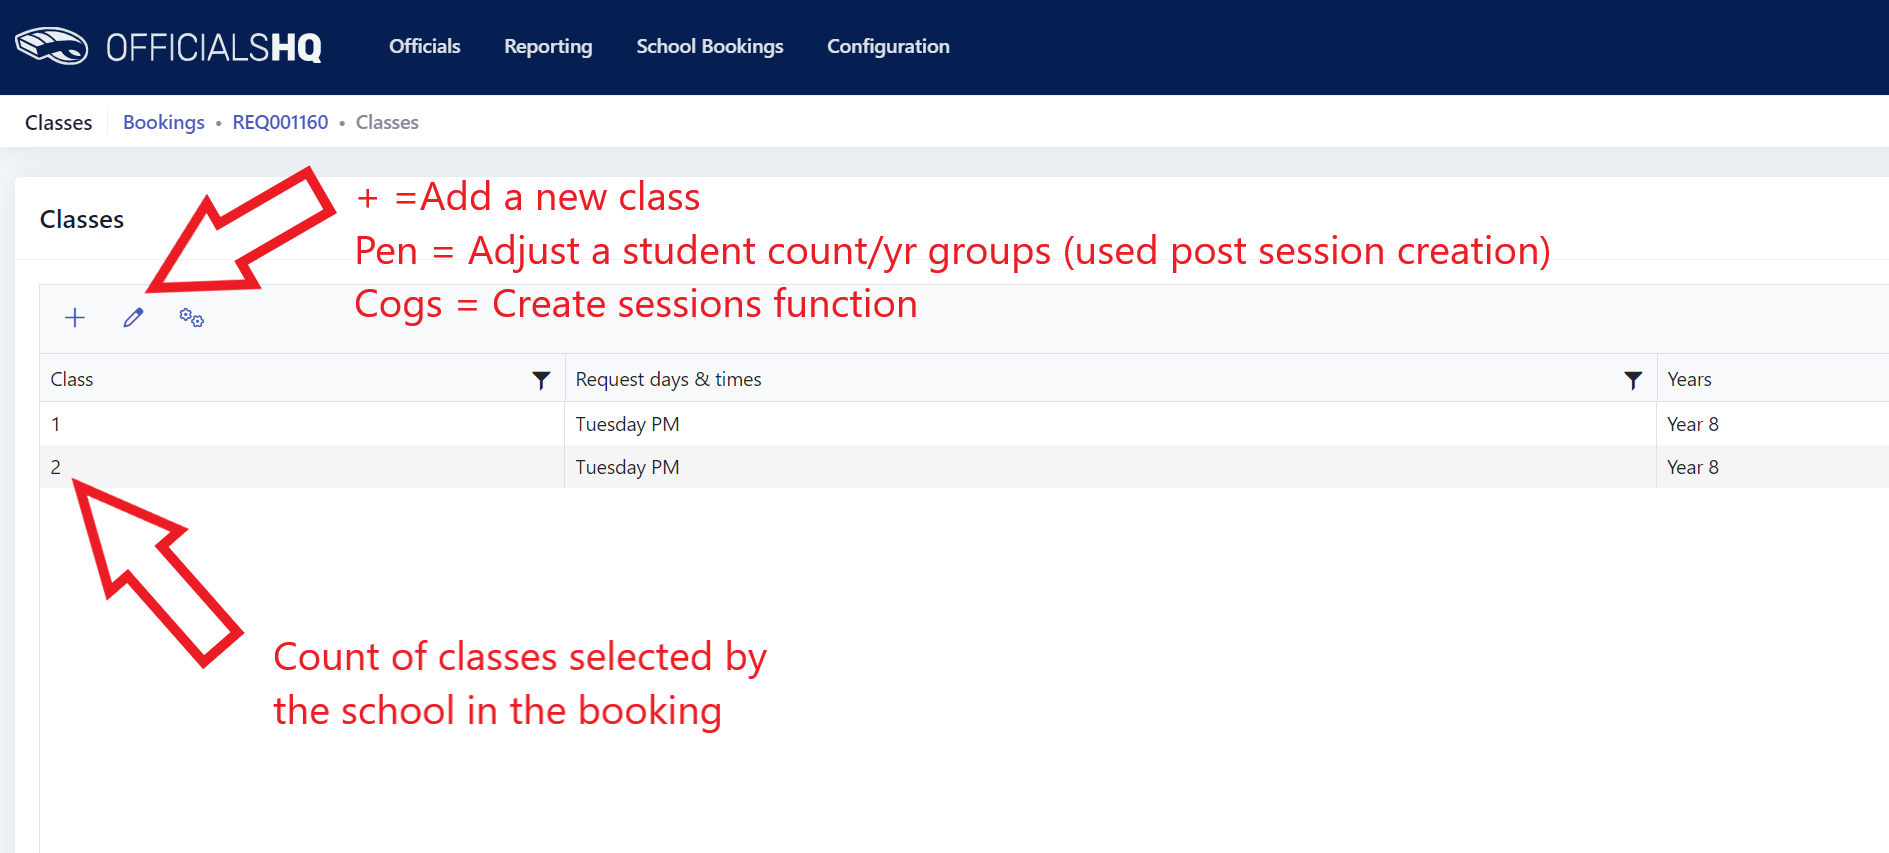Open the Request days & times filter
Screen dimensions: 1889x853
[x=1633, y=380]
